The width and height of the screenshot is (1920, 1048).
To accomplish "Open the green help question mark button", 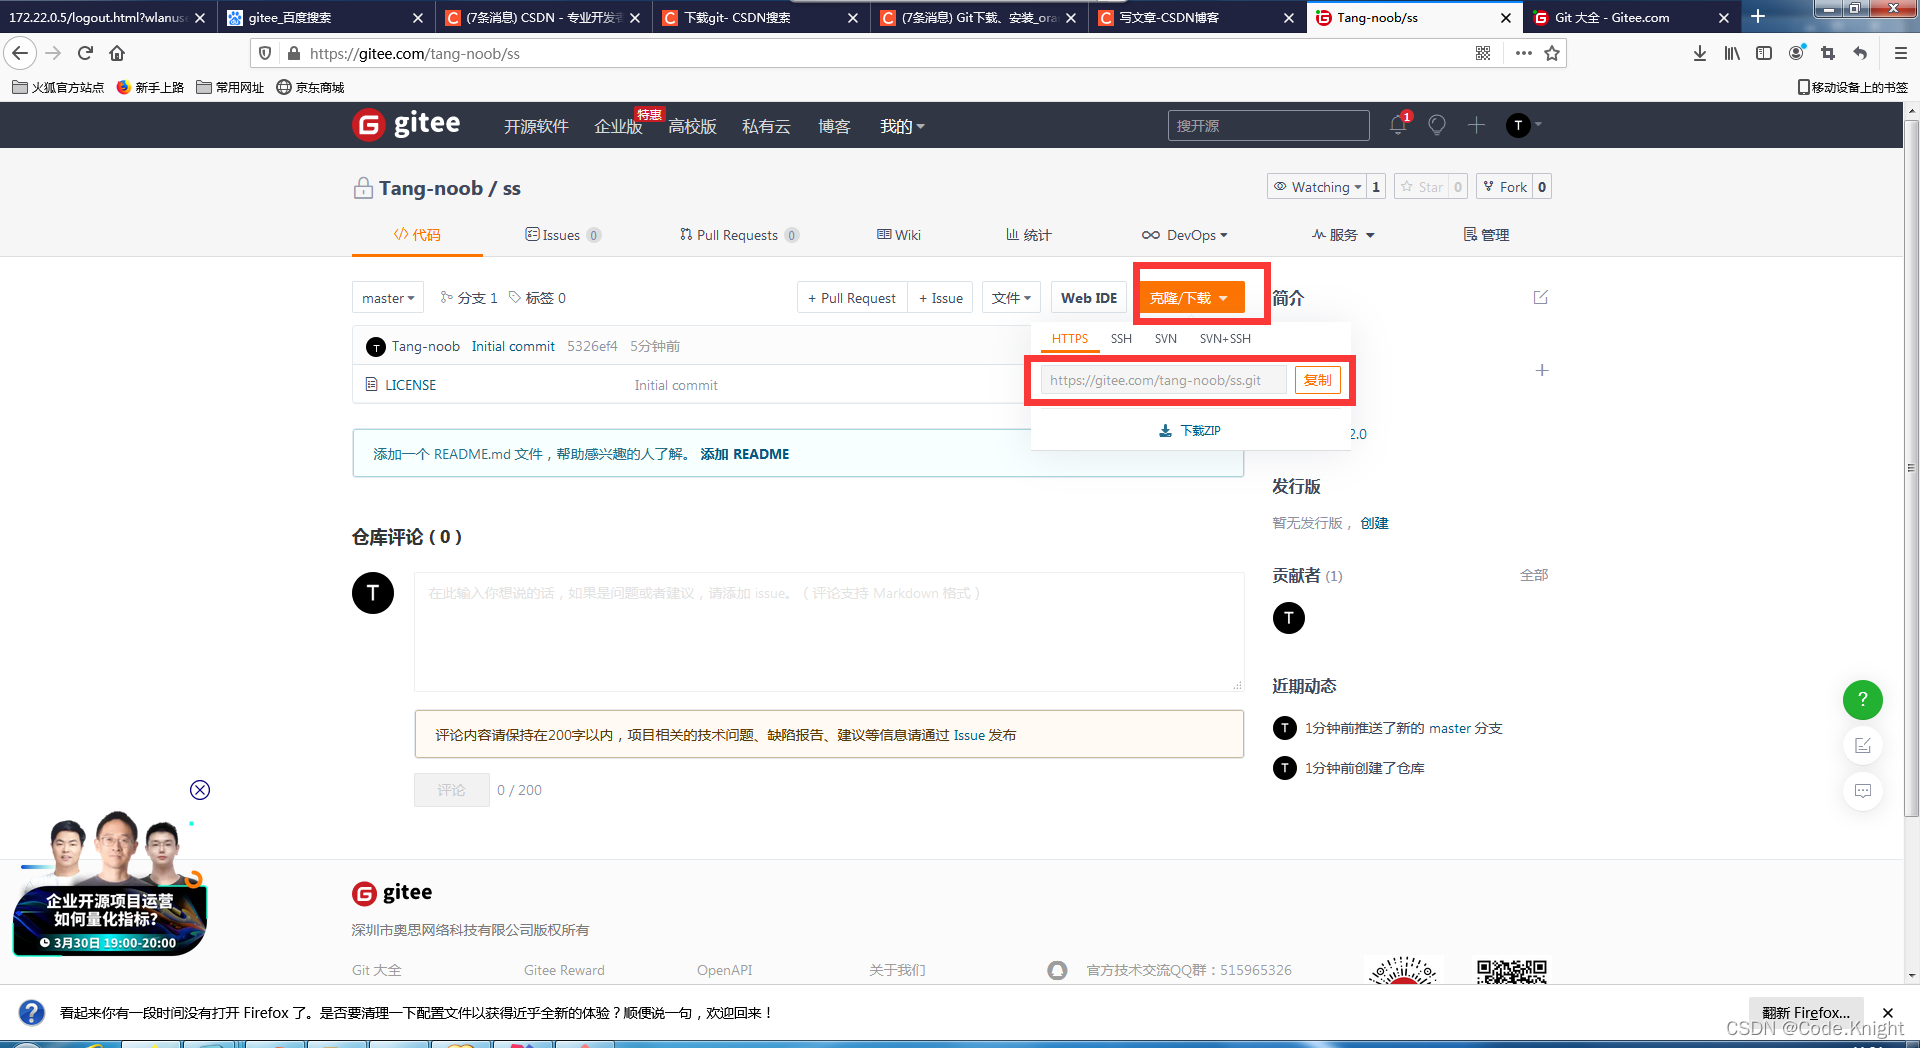I will pyautogui.click(x=1863, y=699).
